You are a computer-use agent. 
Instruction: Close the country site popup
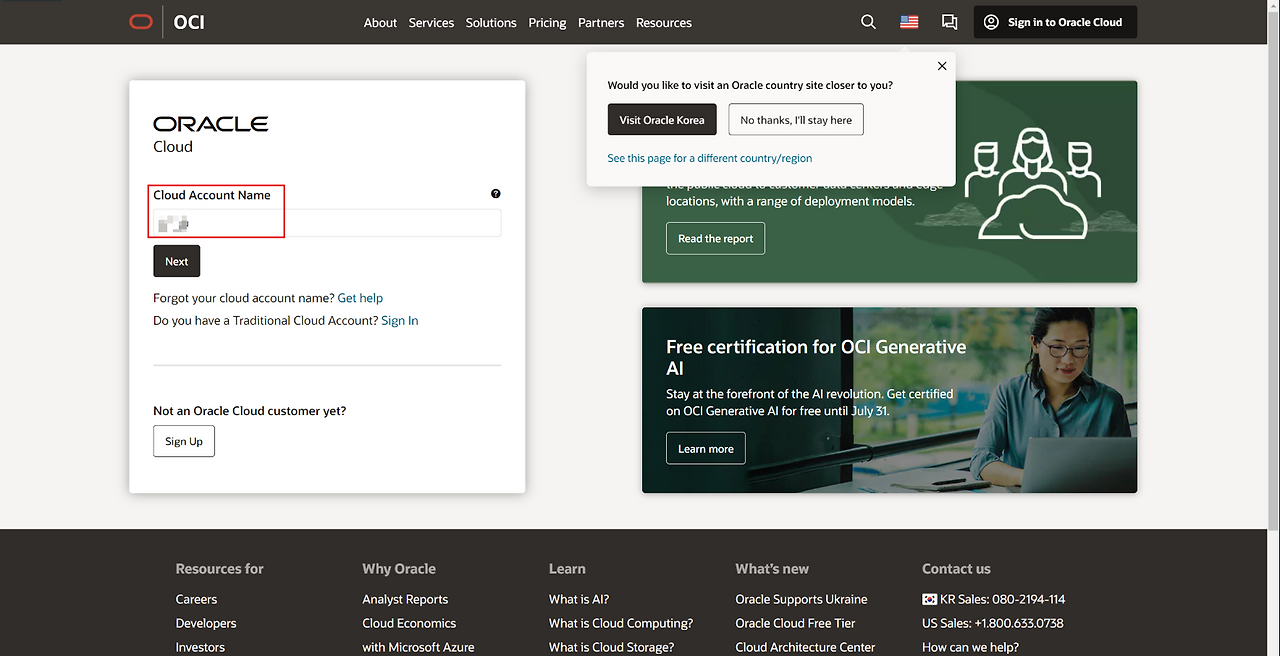(x=941, y=66)
